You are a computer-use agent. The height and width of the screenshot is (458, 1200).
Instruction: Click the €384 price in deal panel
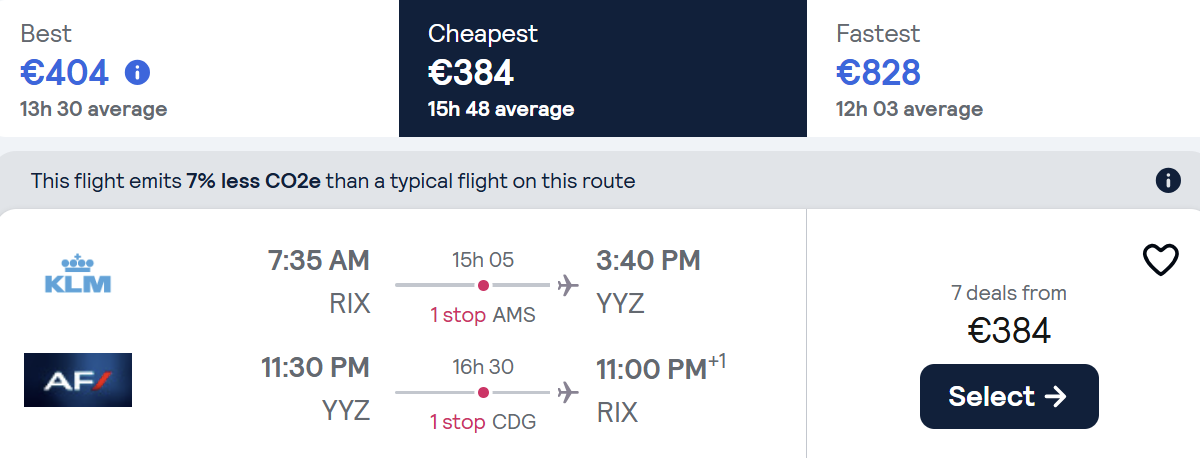point(1009,330)
